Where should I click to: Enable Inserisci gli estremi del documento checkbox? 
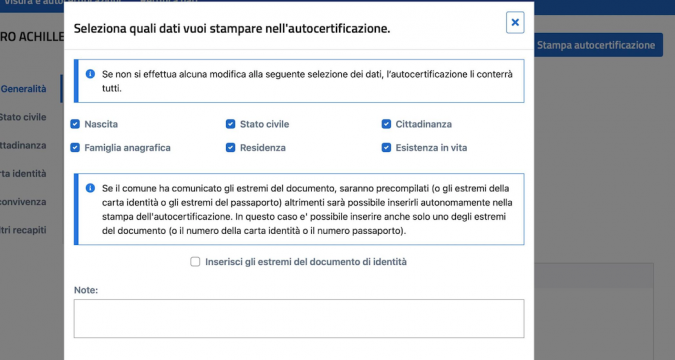coord(195,262)
